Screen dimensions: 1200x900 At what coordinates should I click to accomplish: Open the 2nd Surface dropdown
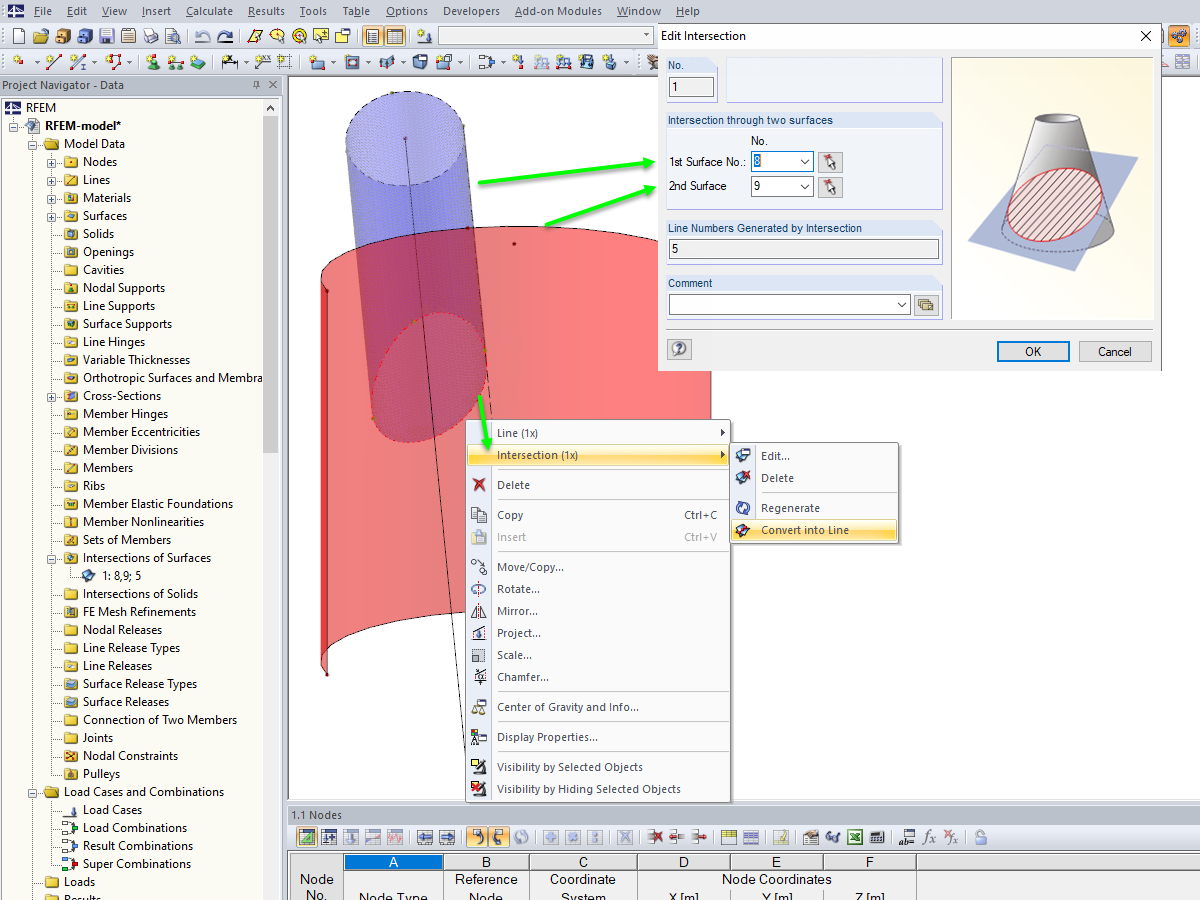coord(805,187)
